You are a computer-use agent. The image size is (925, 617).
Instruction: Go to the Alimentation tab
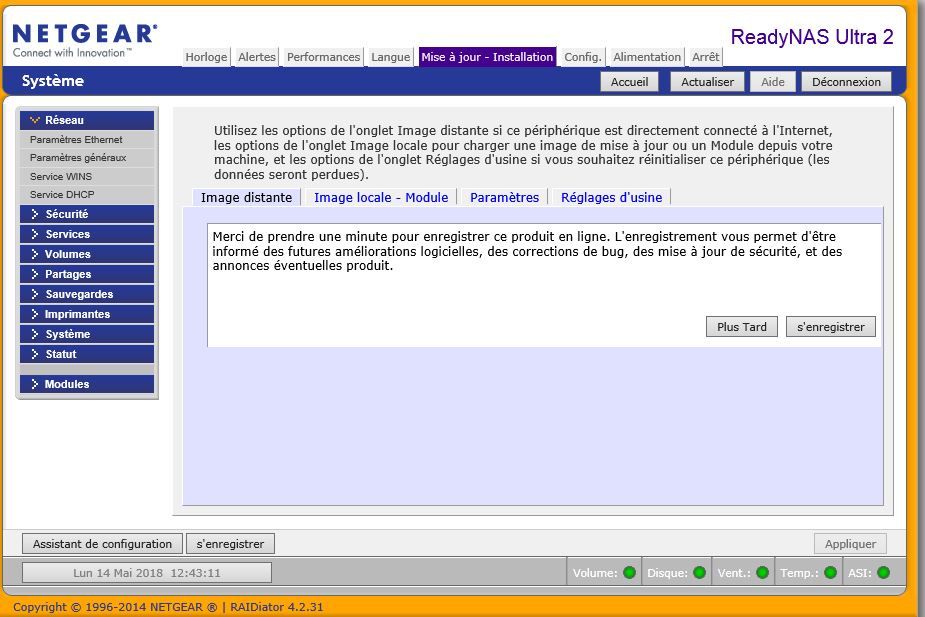pyautogui.click(x=647, y=57)
